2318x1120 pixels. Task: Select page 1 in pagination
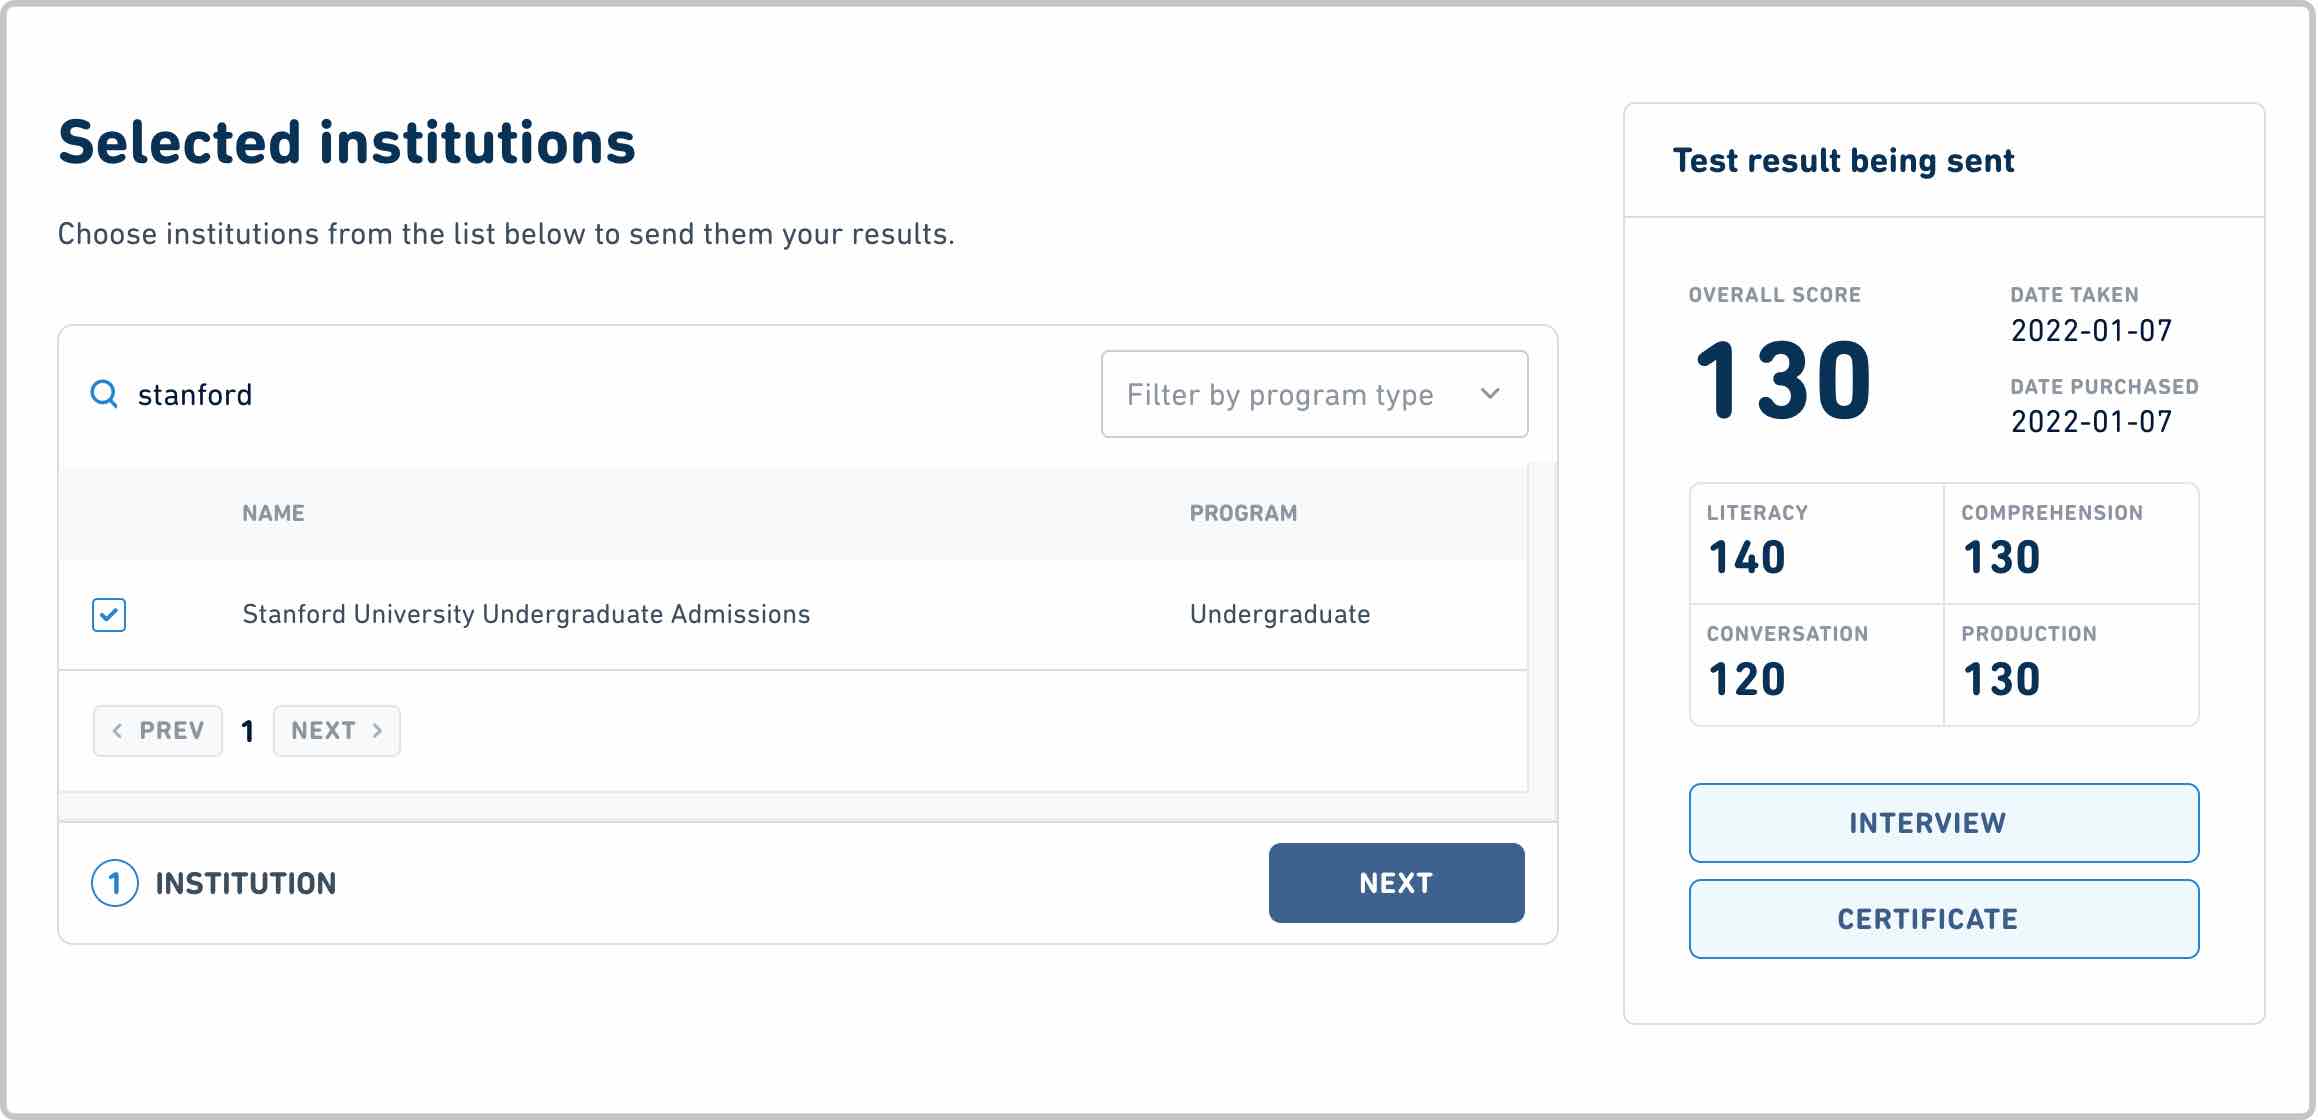click(247, 730)
